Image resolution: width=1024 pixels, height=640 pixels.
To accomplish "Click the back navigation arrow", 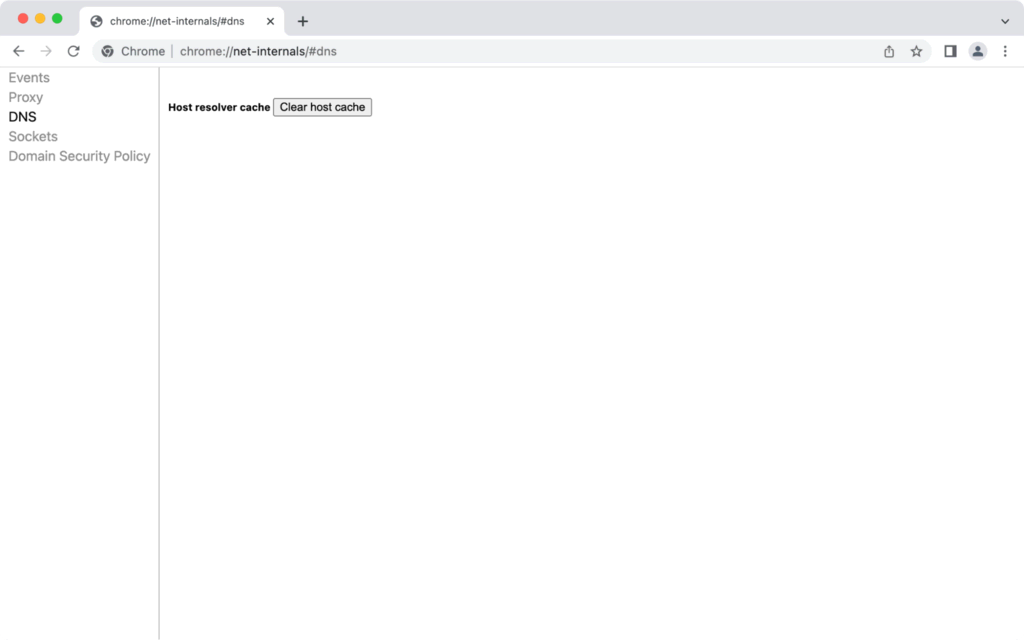I will point(18,50).
